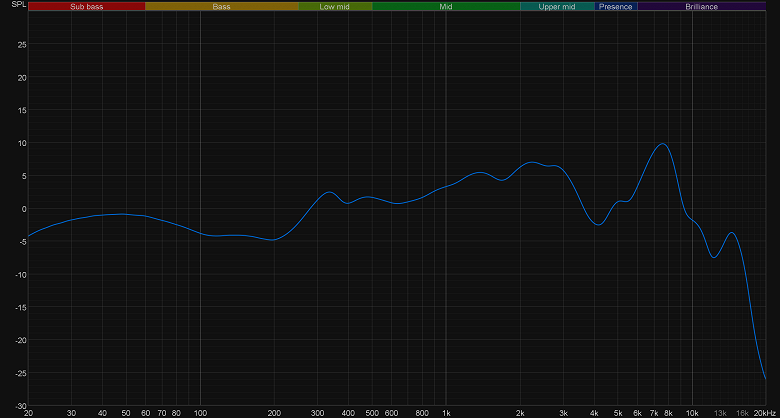The image size is (780, 418).
Task: Click the Mid frequency band label
Action: pos(446,6)
